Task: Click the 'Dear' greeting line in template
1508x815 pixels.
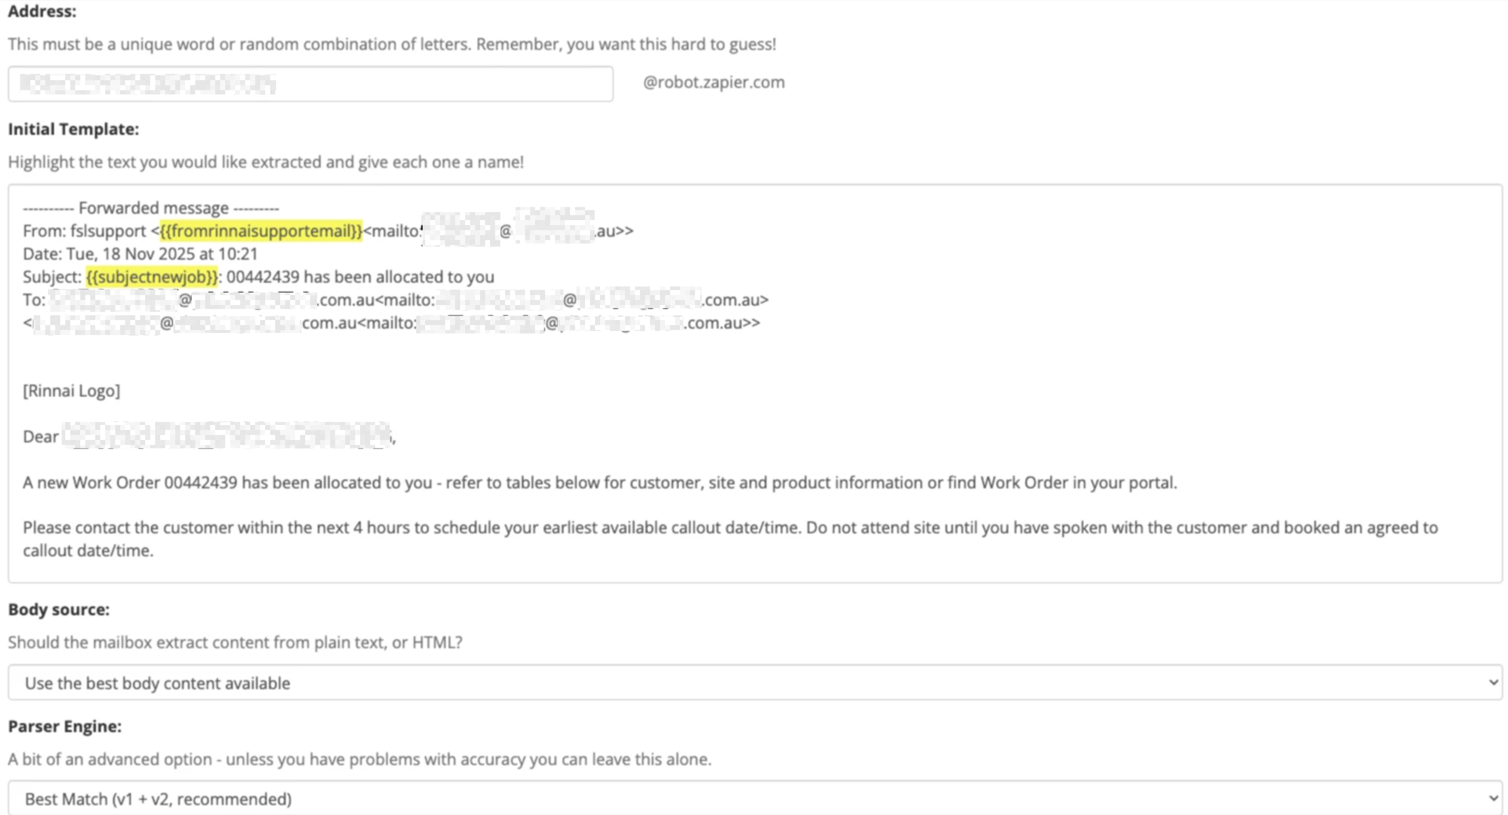Action: pos(41,437)
